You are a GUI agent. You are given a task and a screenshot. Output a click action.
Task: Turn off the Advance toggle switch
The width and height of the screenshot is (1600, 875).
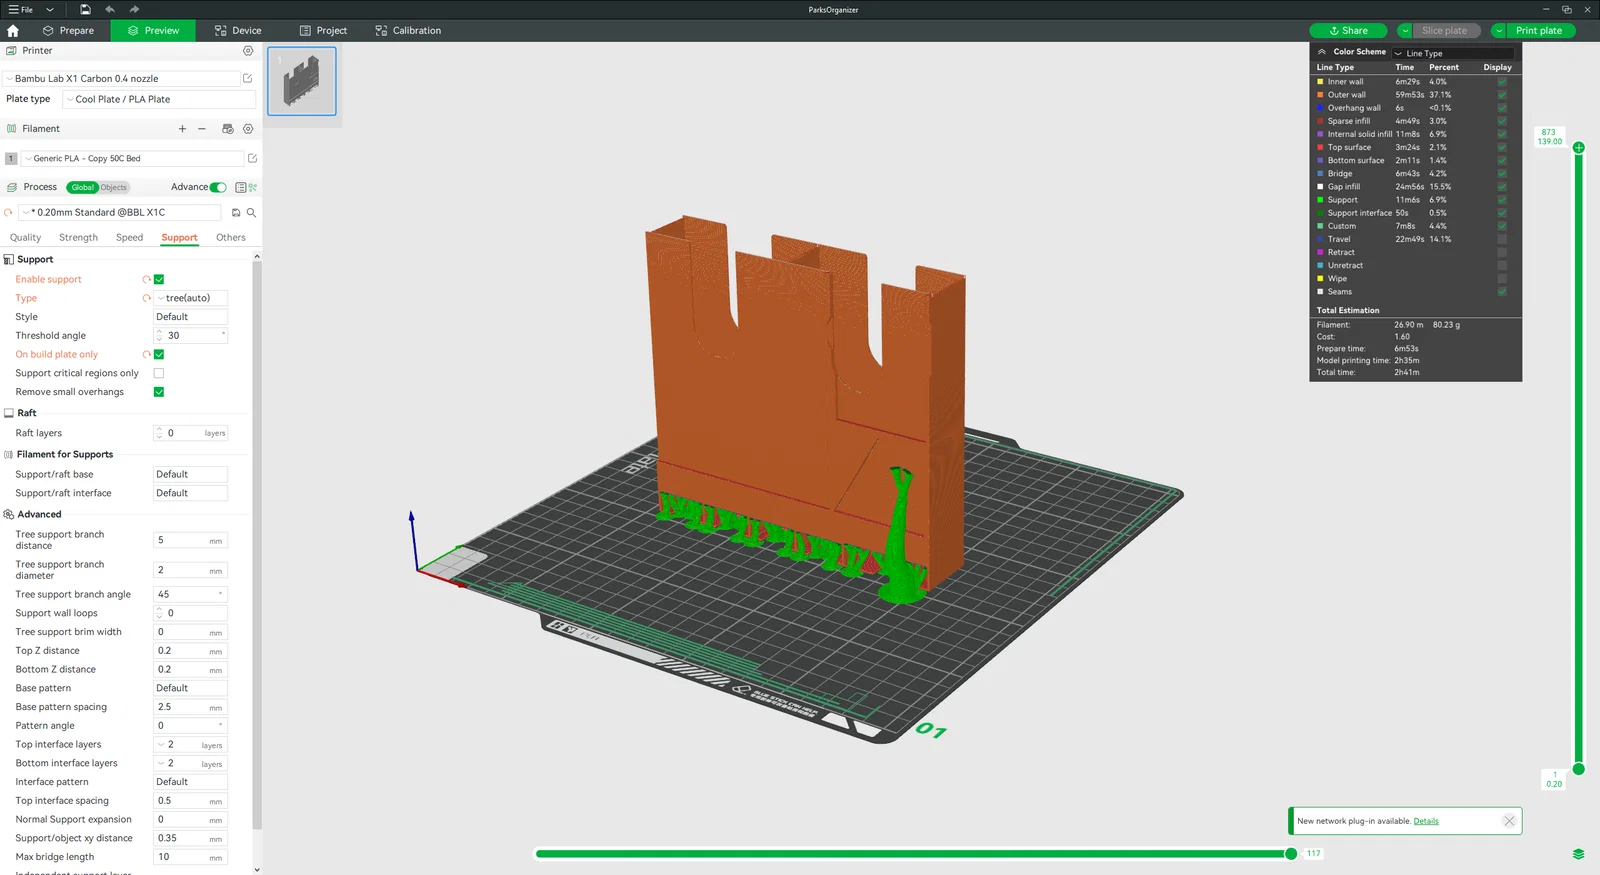218,188
